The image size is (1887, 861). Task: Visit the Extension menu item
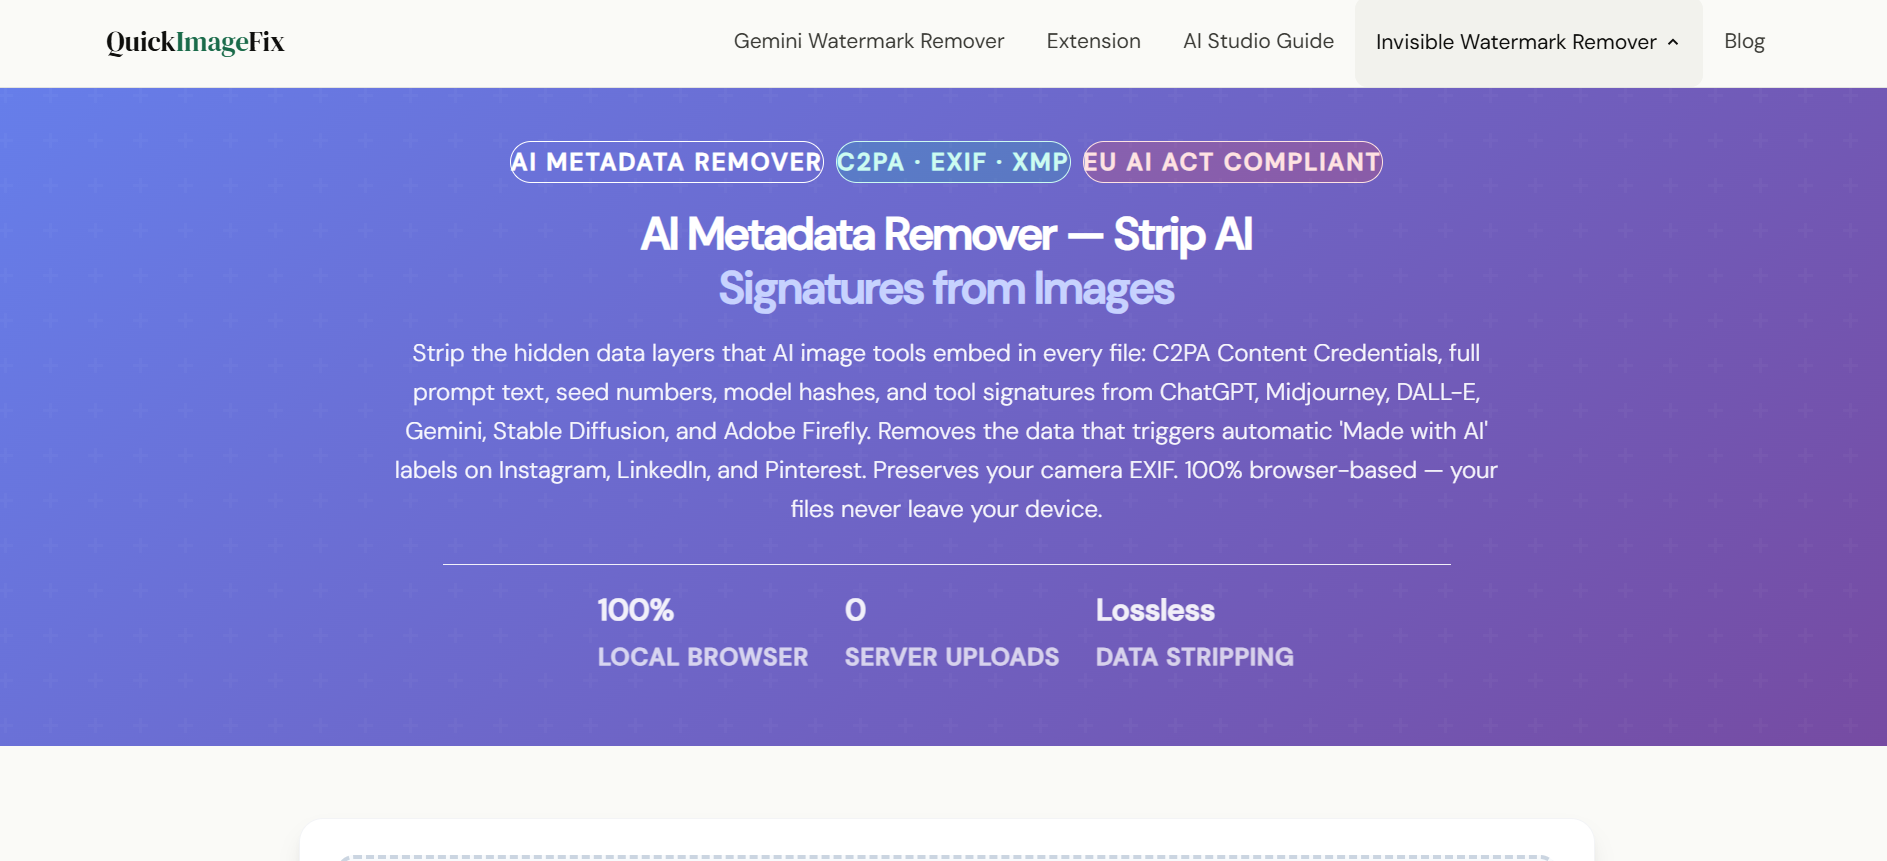pos(1093,41)
